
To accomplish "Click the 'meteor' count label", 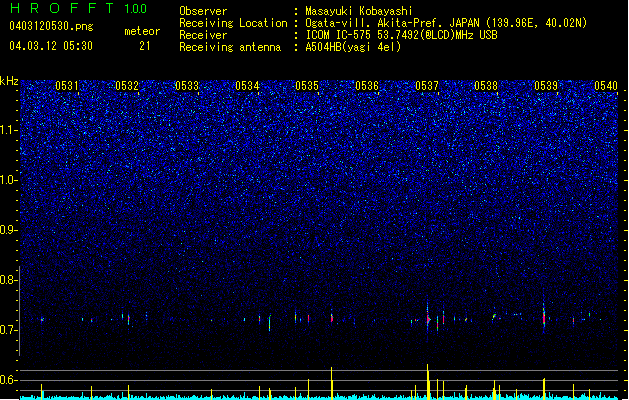I will click(142, 31).
